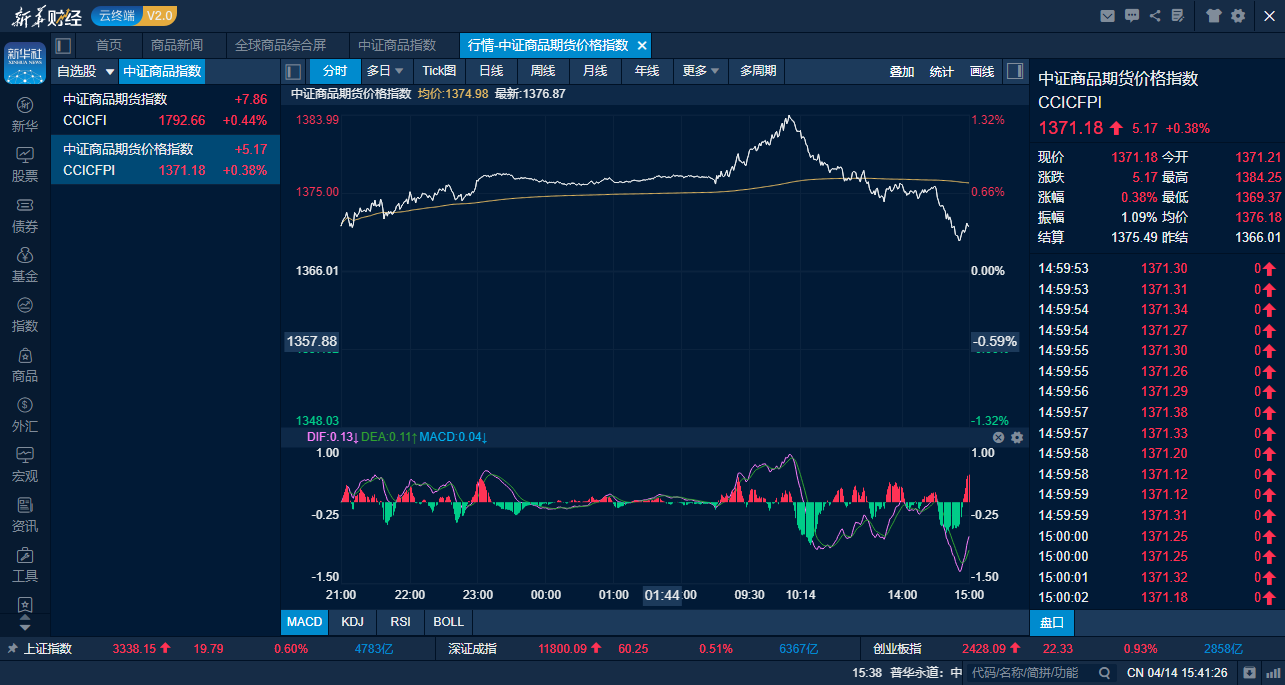Select the CCICFI 中证商品期货指数 row
Screen dimensions: 1285x685
pyautogui.click(x=165, y=110)
